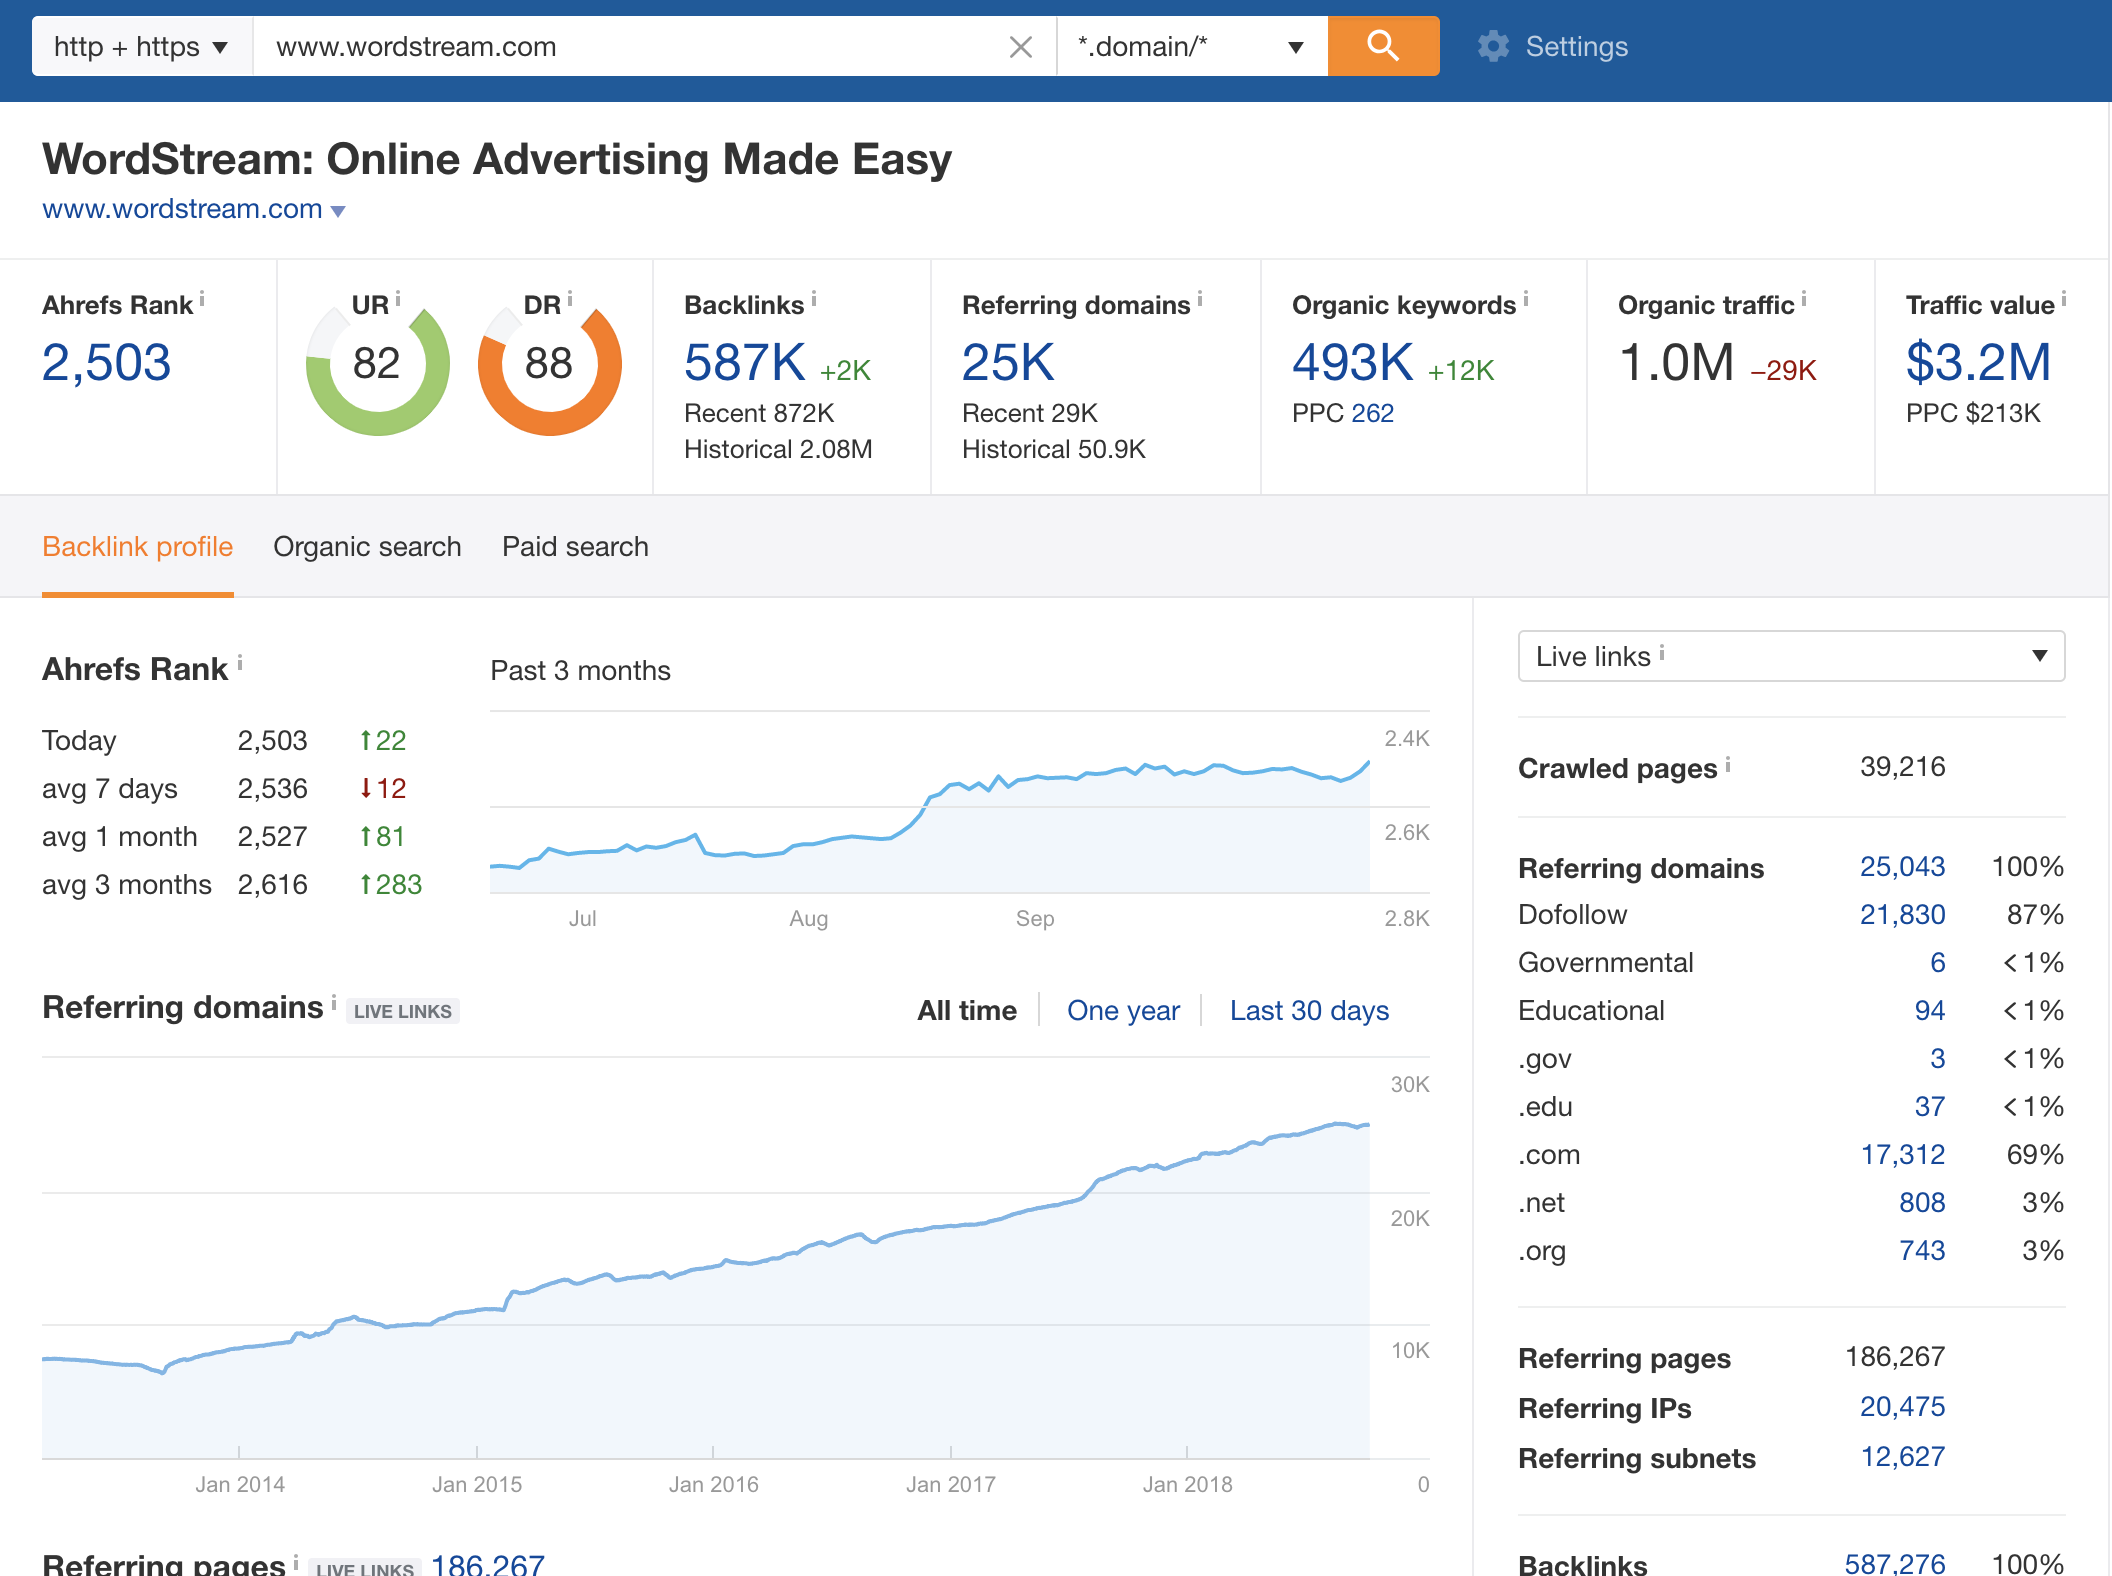The width and height of the screenshot is (2112, 1576).
Task: Open the $3.2M traffic value link
Action: 1978,362
